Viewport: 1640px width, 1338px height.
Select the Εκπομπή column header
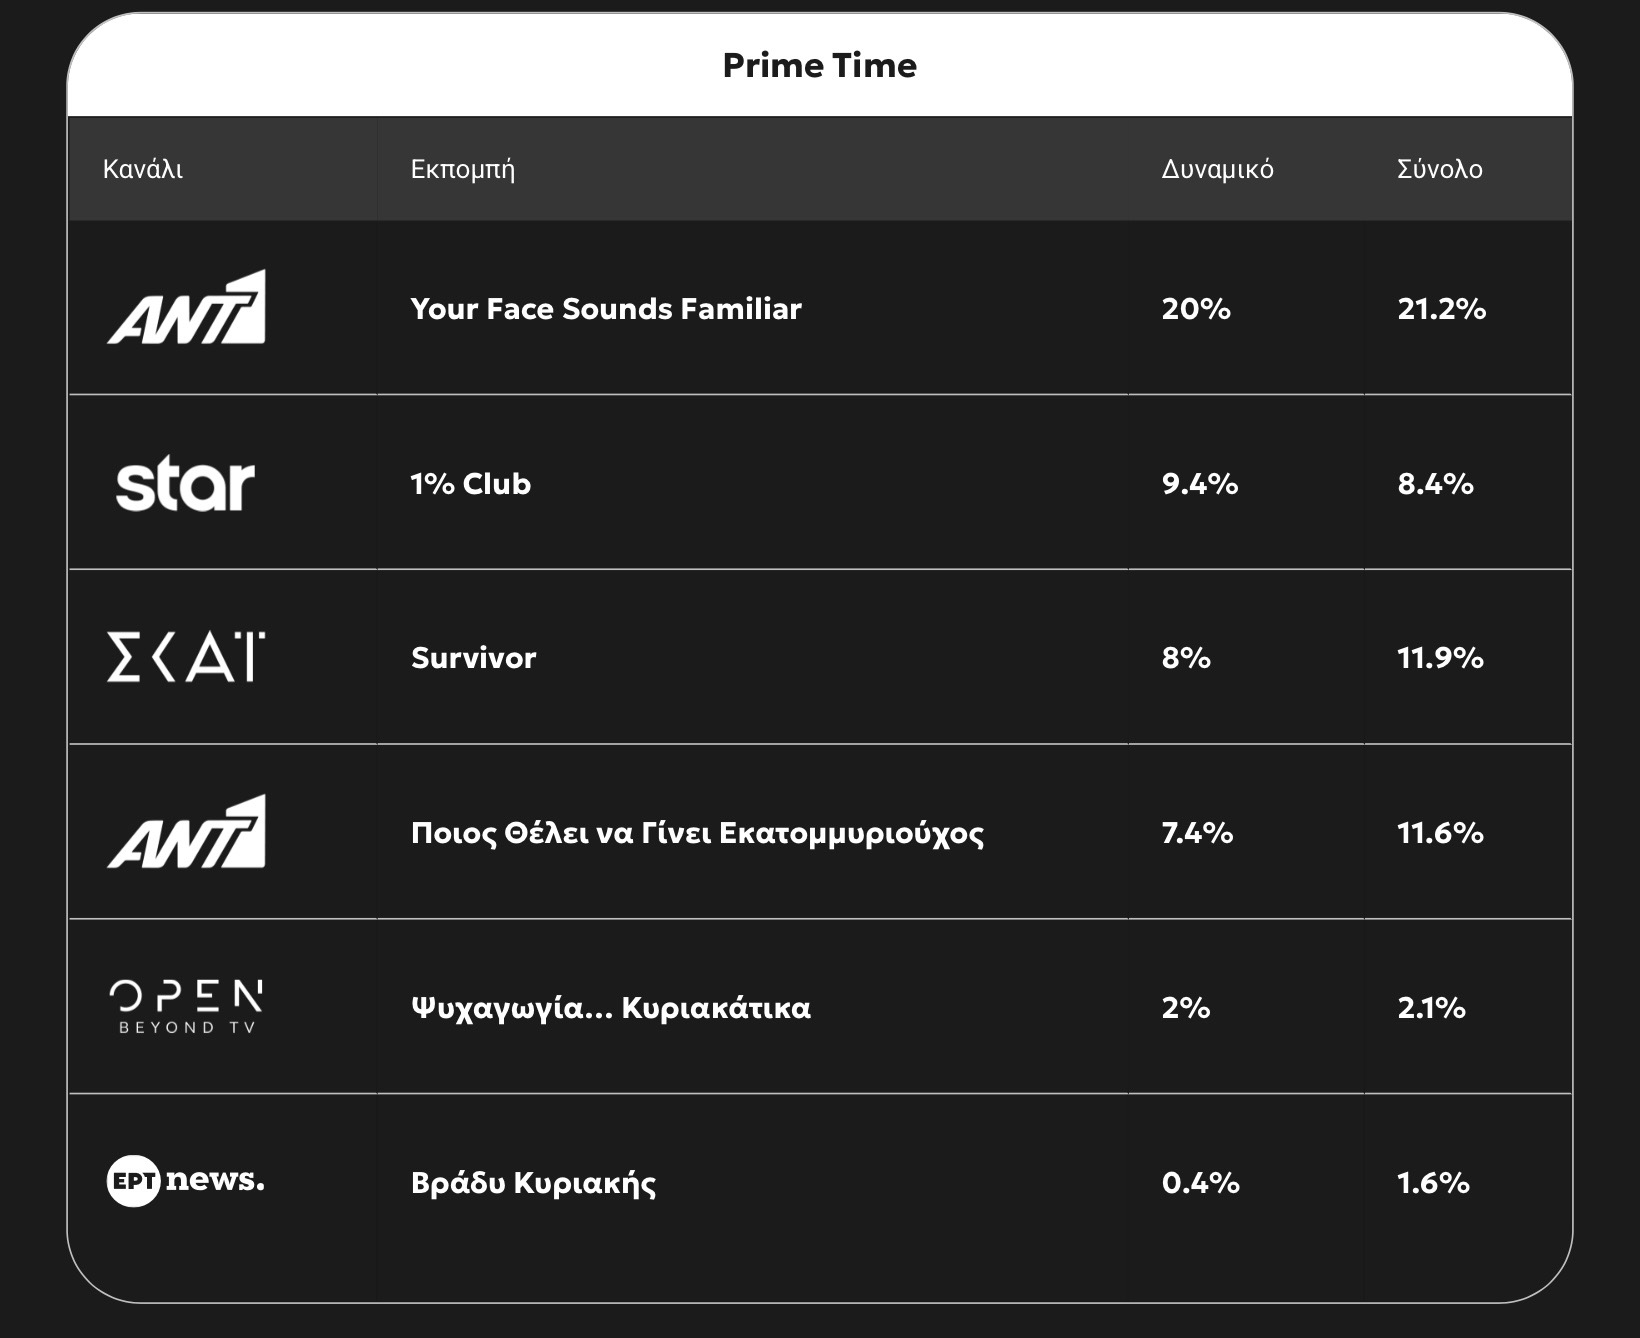click(x=463, y=169)
